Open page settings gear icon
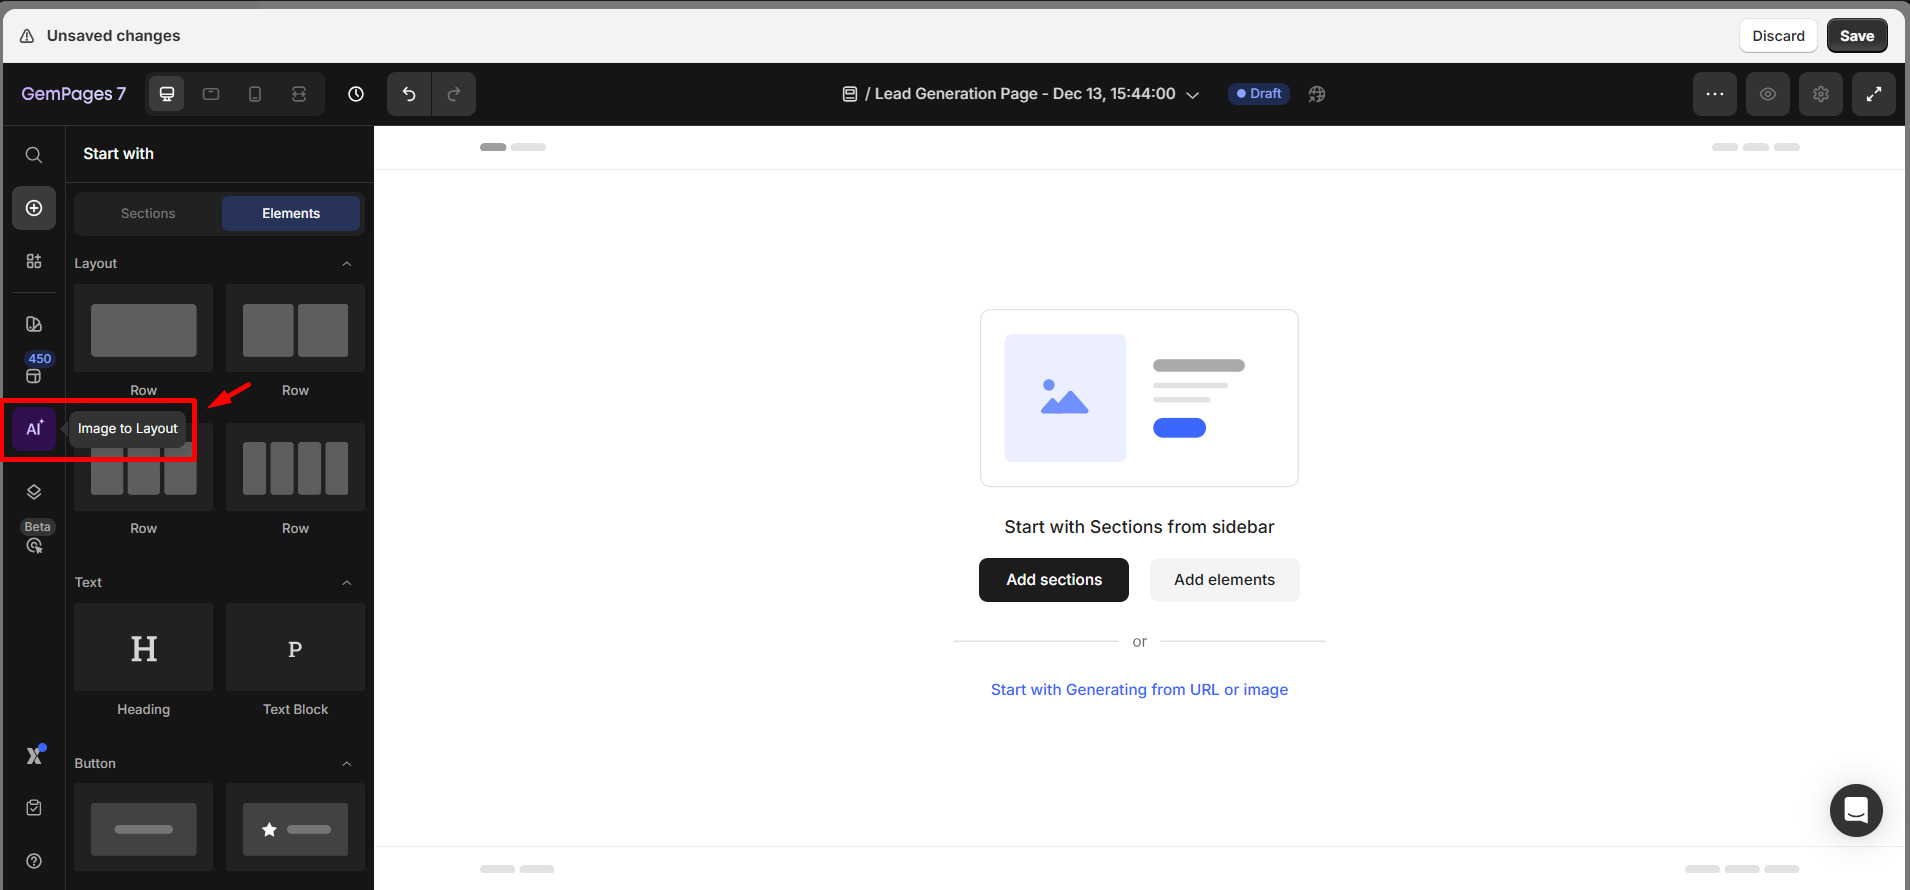This screenshot has height=890, width=1910. 1820,94
